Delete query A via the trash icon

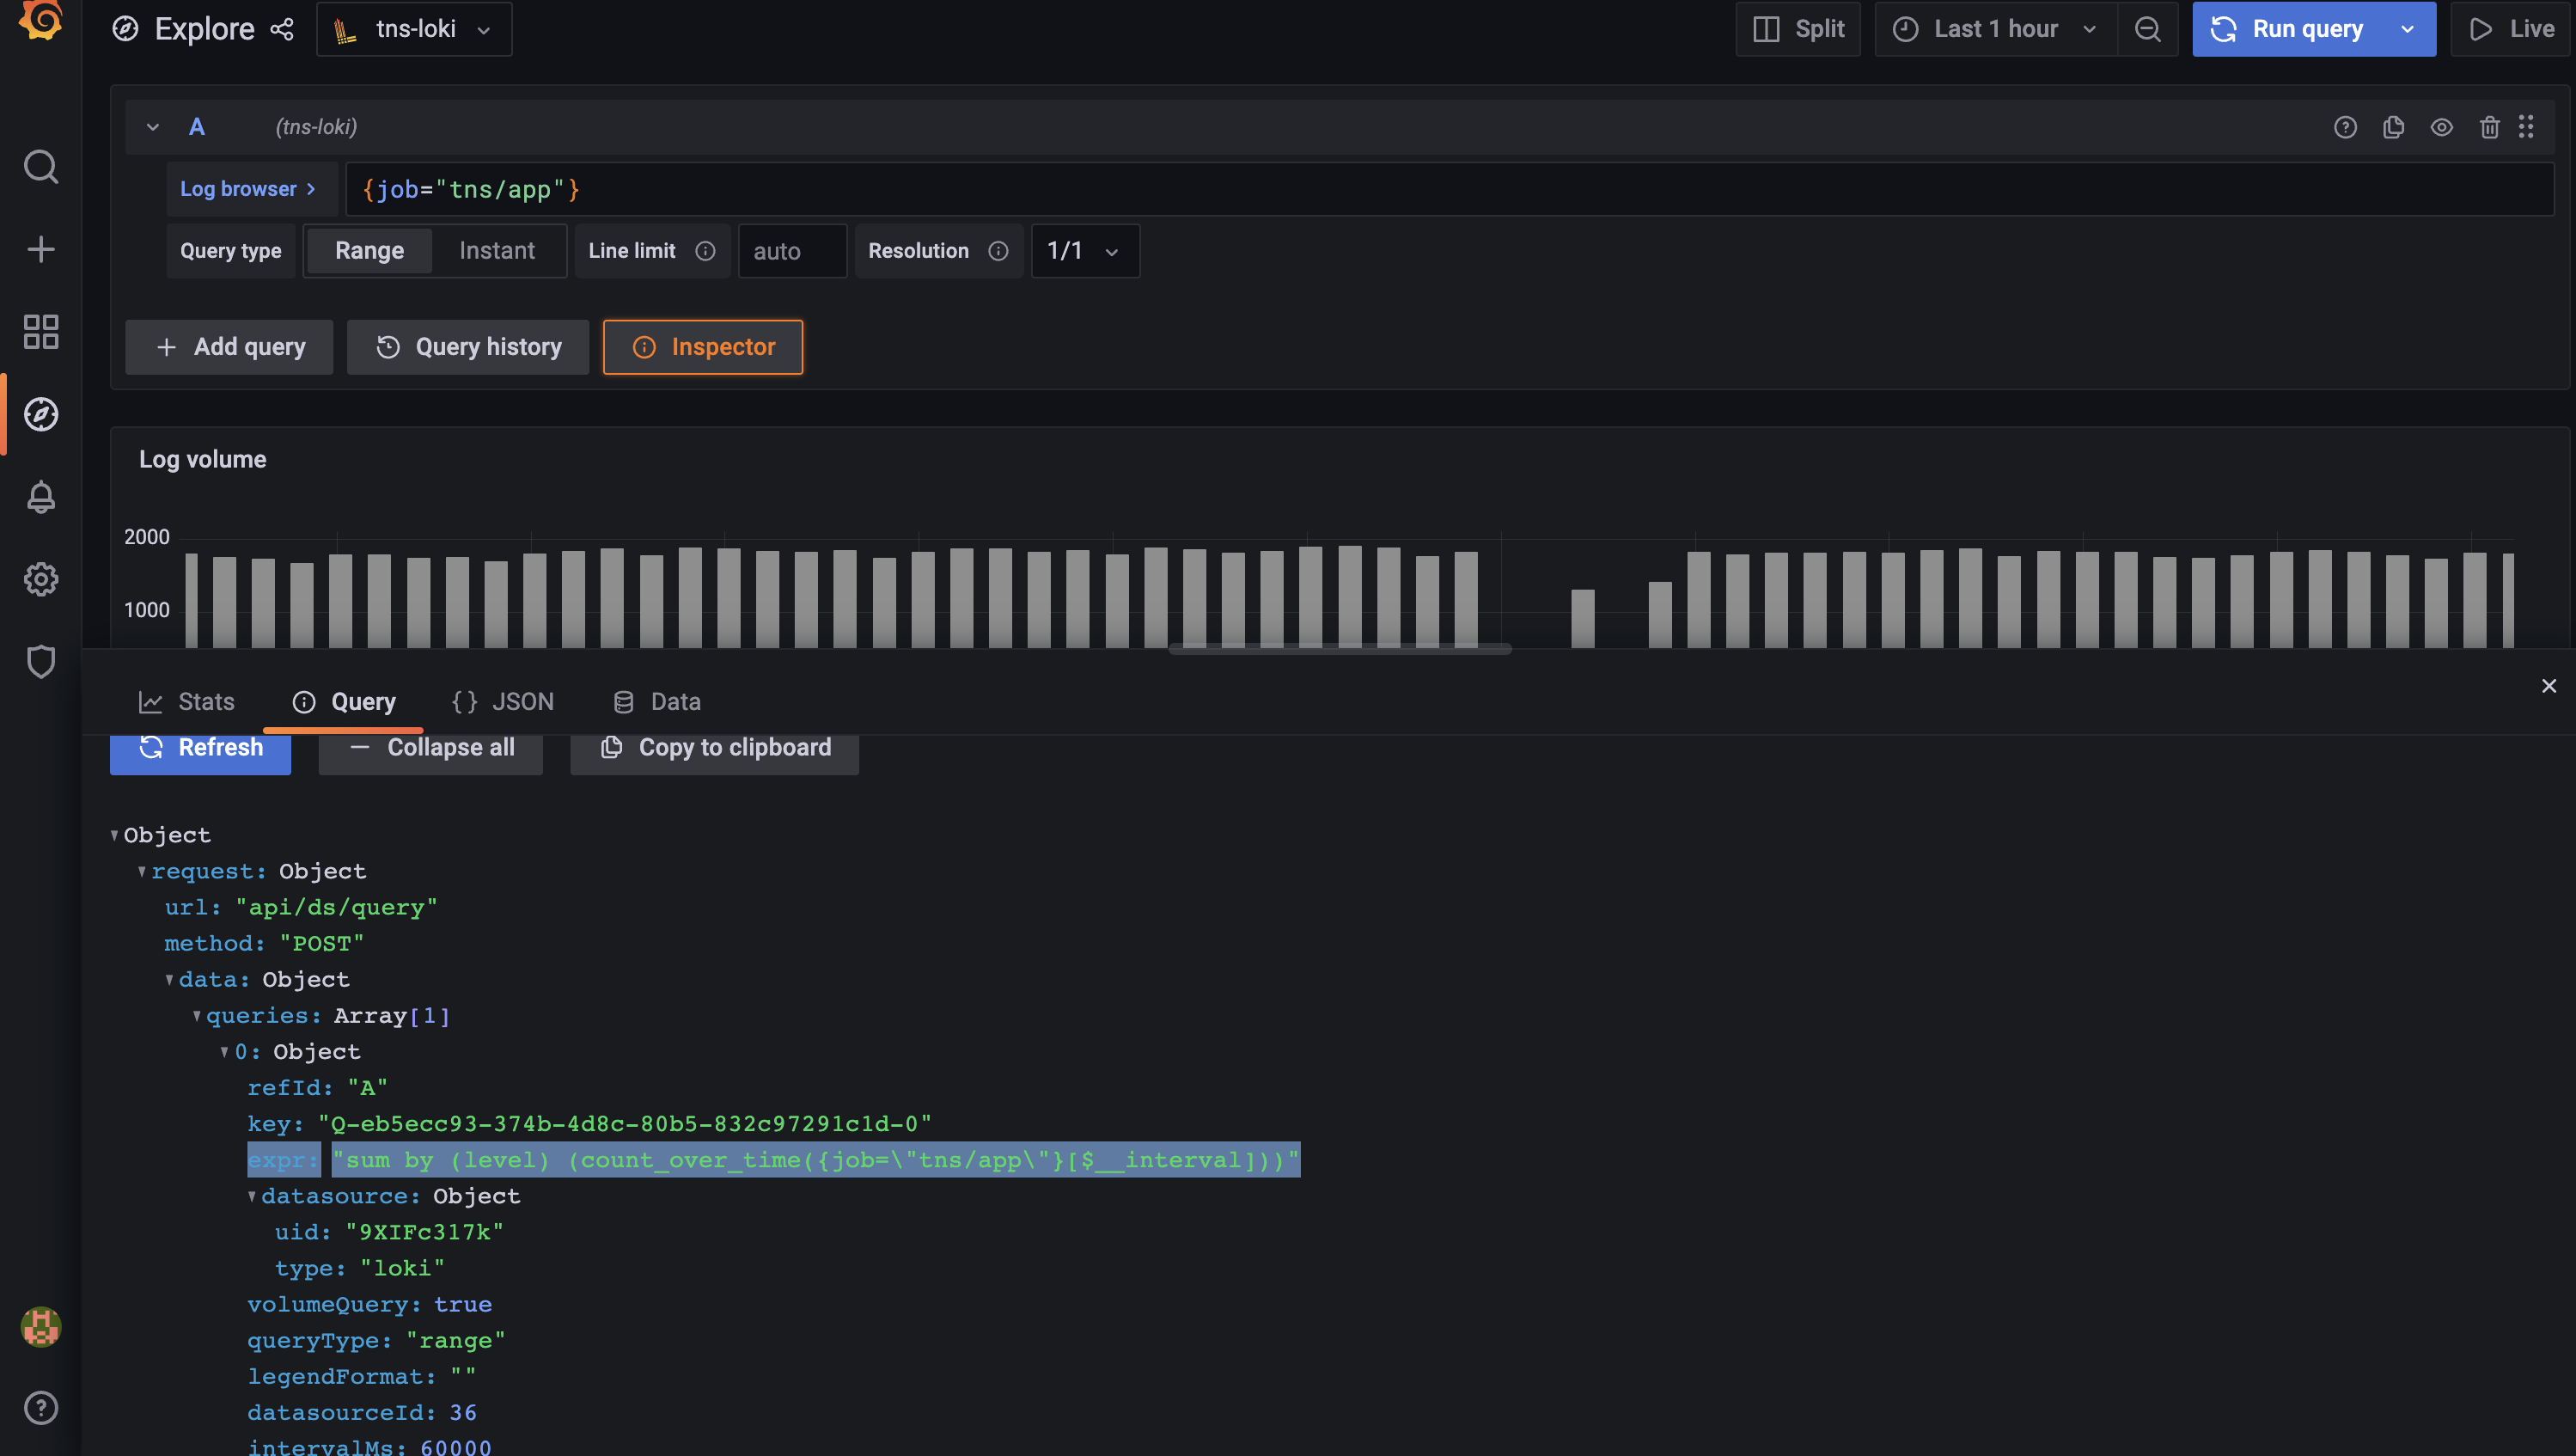2489,127
